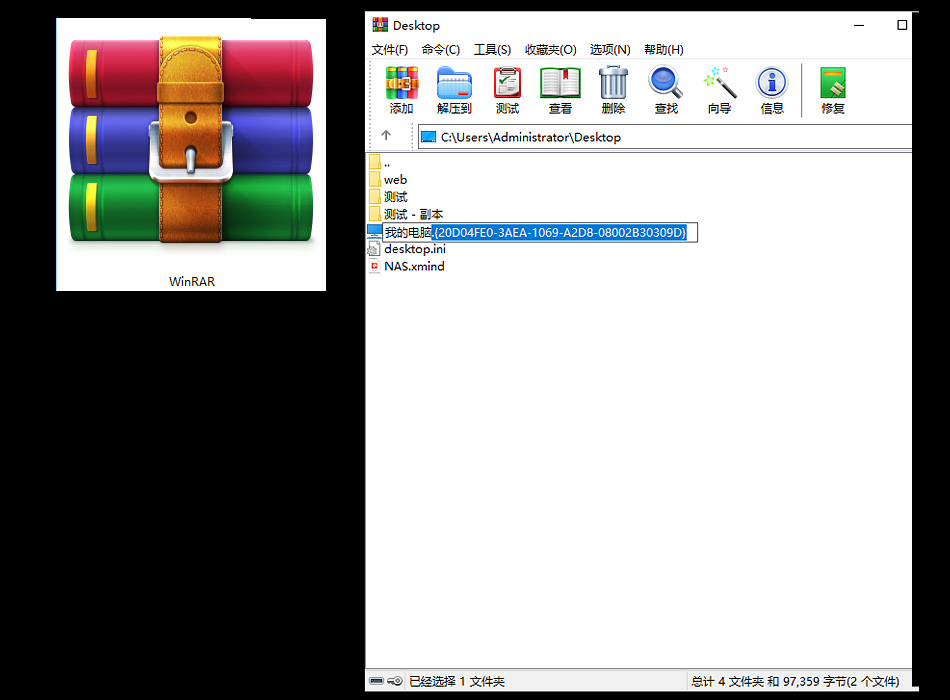Maximize the Desktop WinRAR window
The image size is (950, 700).
[x=902, y=25]
